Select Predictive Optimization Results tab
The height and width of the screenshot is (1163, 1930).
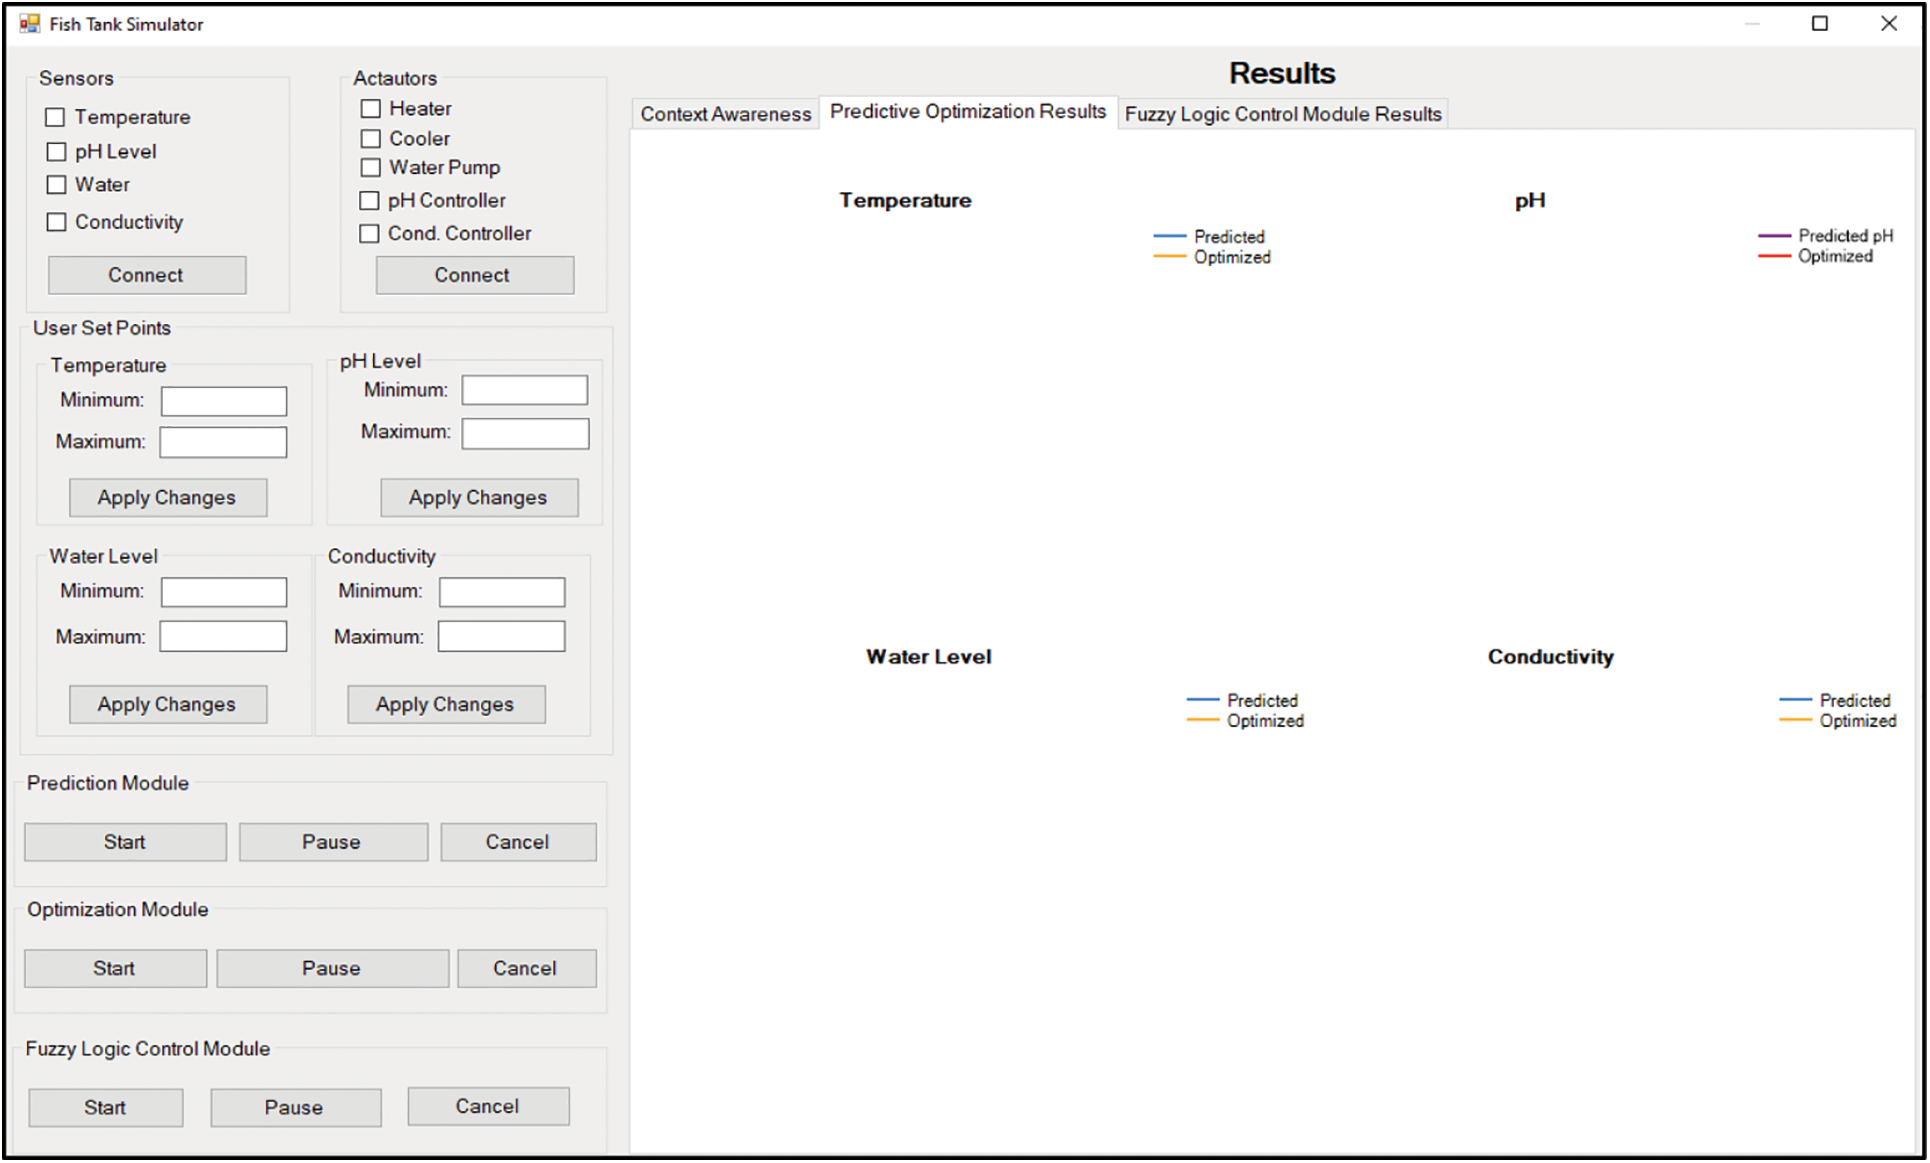tap(967, 111)
